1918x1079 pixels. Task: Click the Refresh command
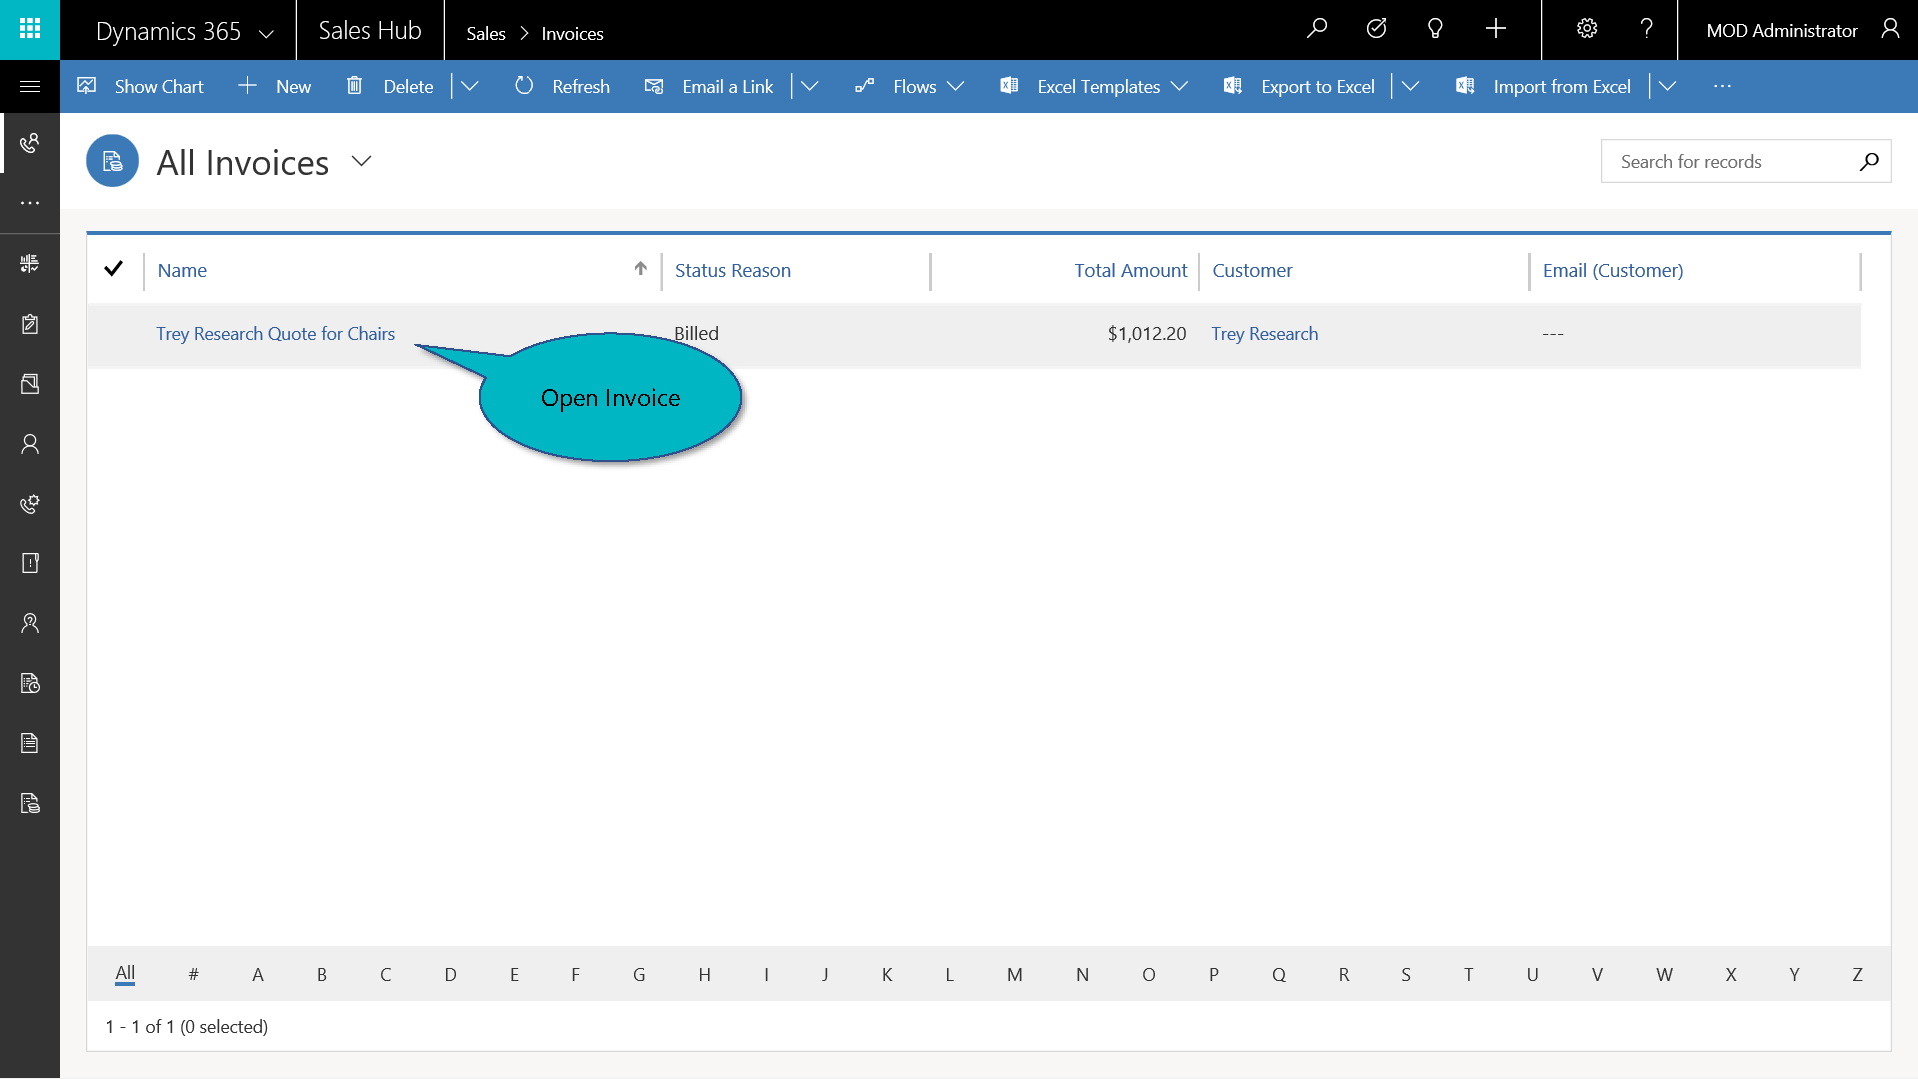coord(562,87)
